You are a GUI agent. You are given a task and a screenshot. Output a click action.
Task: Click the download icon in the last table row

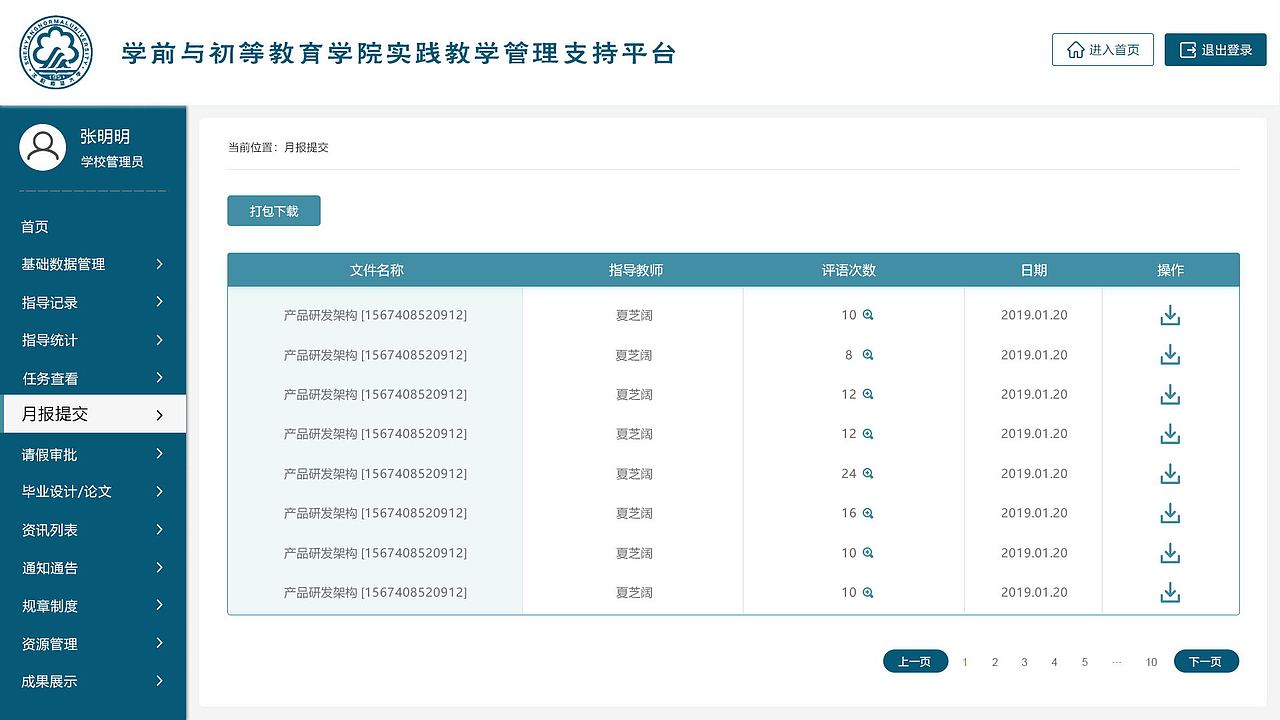1170,593
